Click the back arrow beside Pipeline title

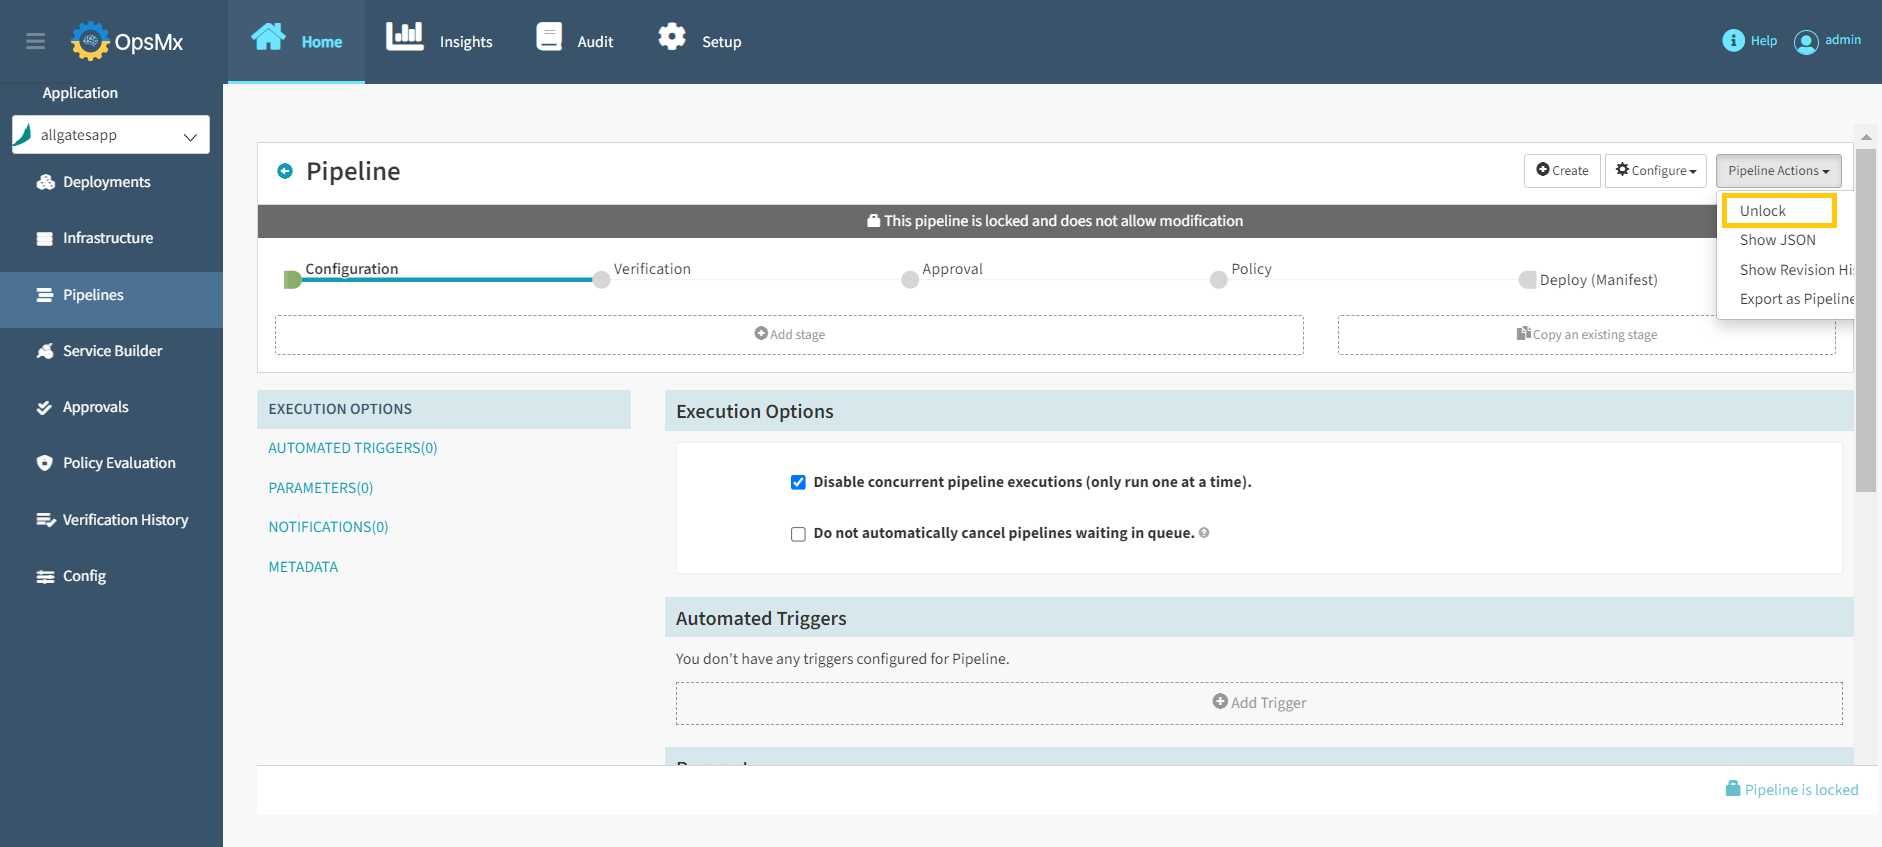[x=285, y=171]
